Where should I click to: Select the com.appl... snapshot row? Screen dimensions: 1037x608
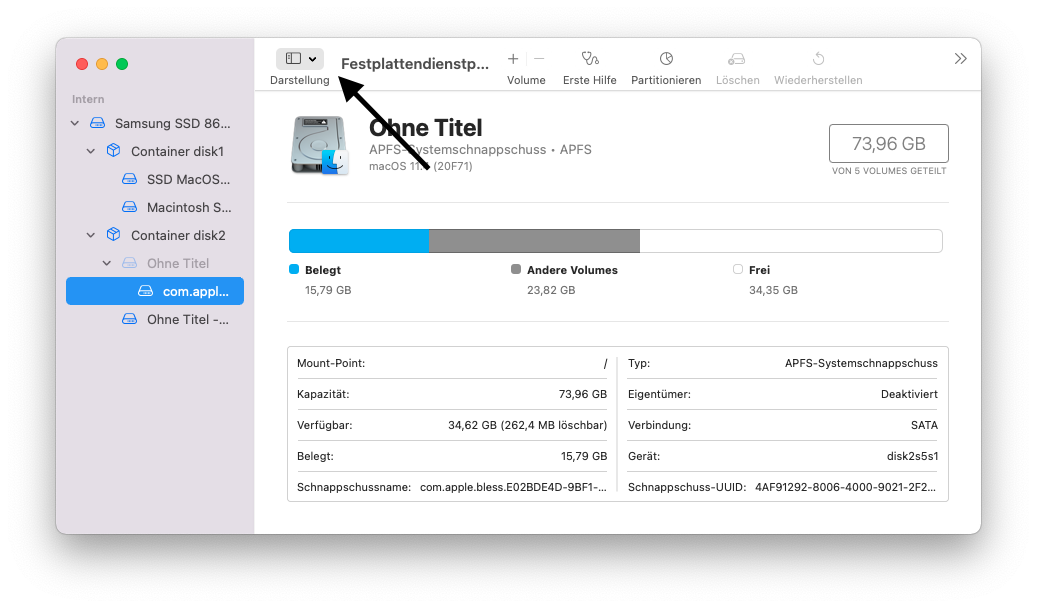(155, 291)
